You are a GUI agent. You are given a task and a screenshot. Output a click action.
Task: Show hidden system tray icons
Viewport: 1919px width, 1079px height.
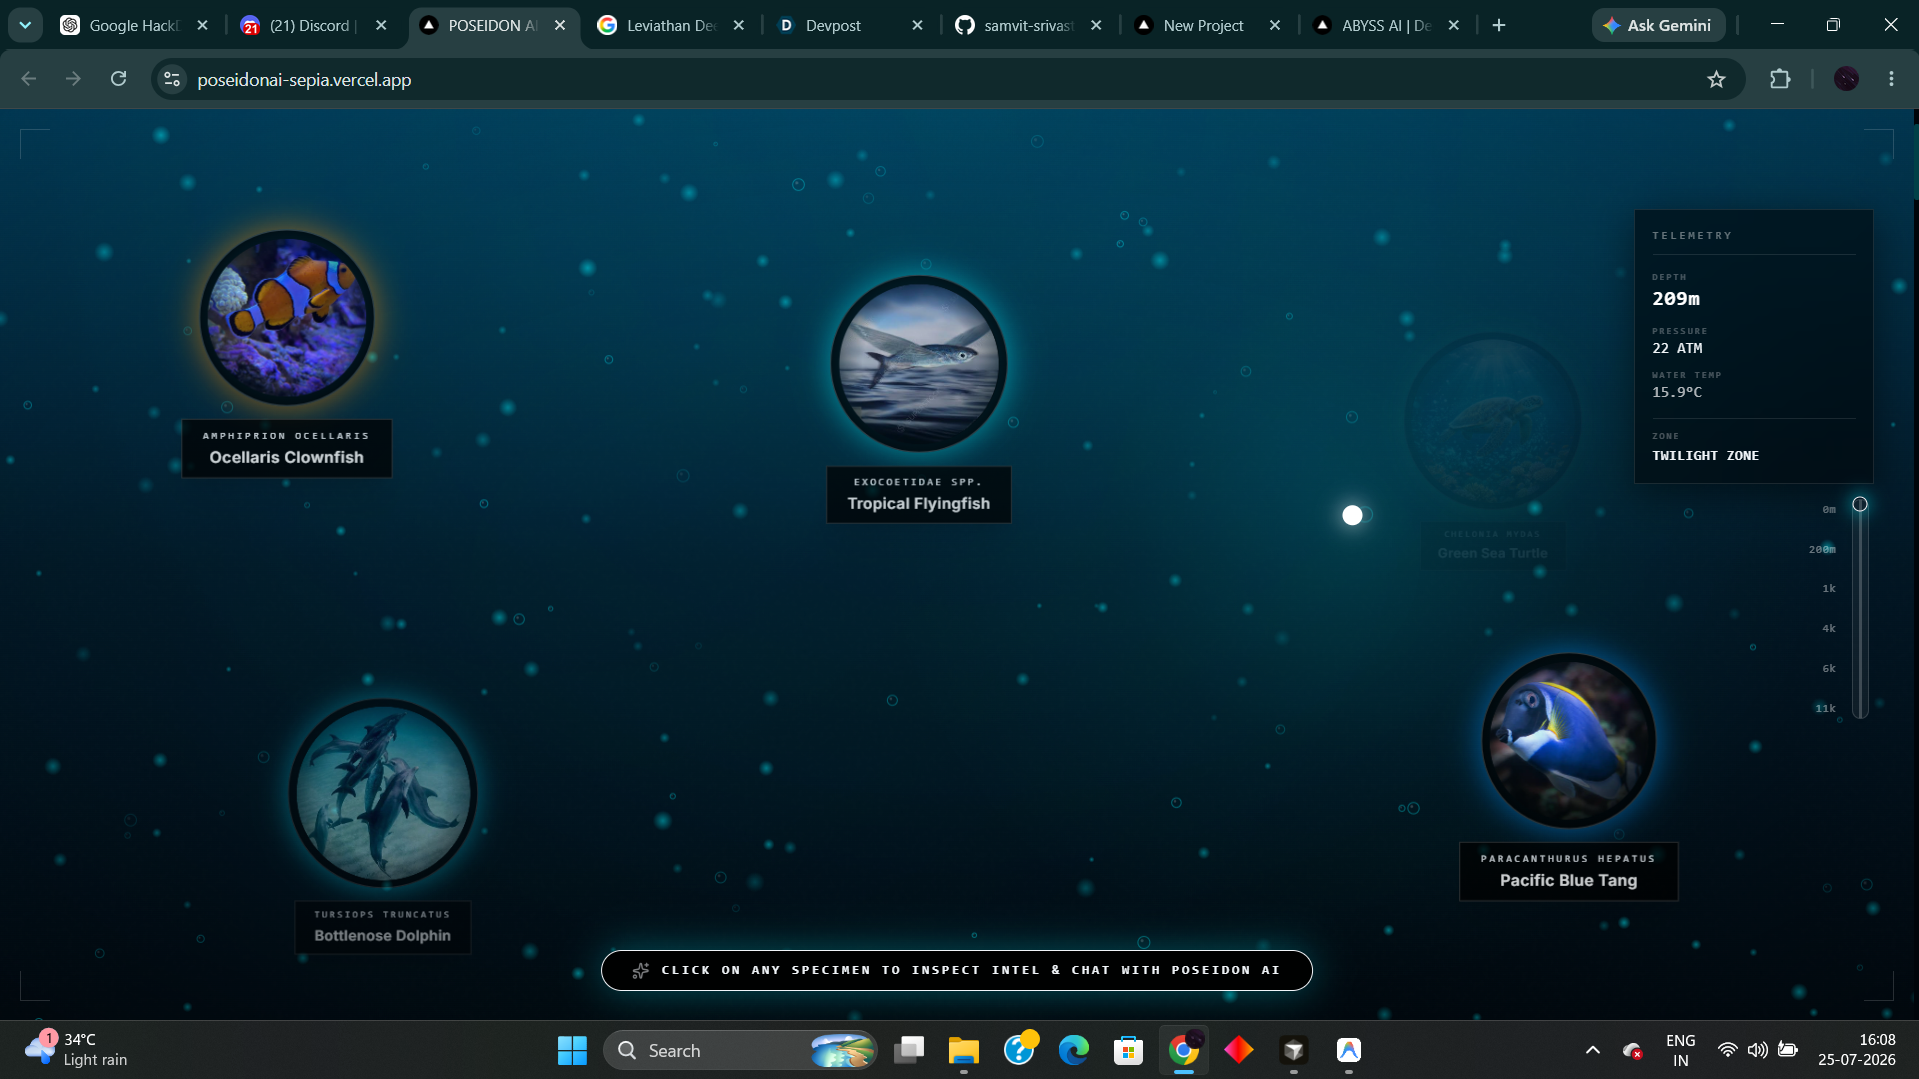coord(1593,1050)
